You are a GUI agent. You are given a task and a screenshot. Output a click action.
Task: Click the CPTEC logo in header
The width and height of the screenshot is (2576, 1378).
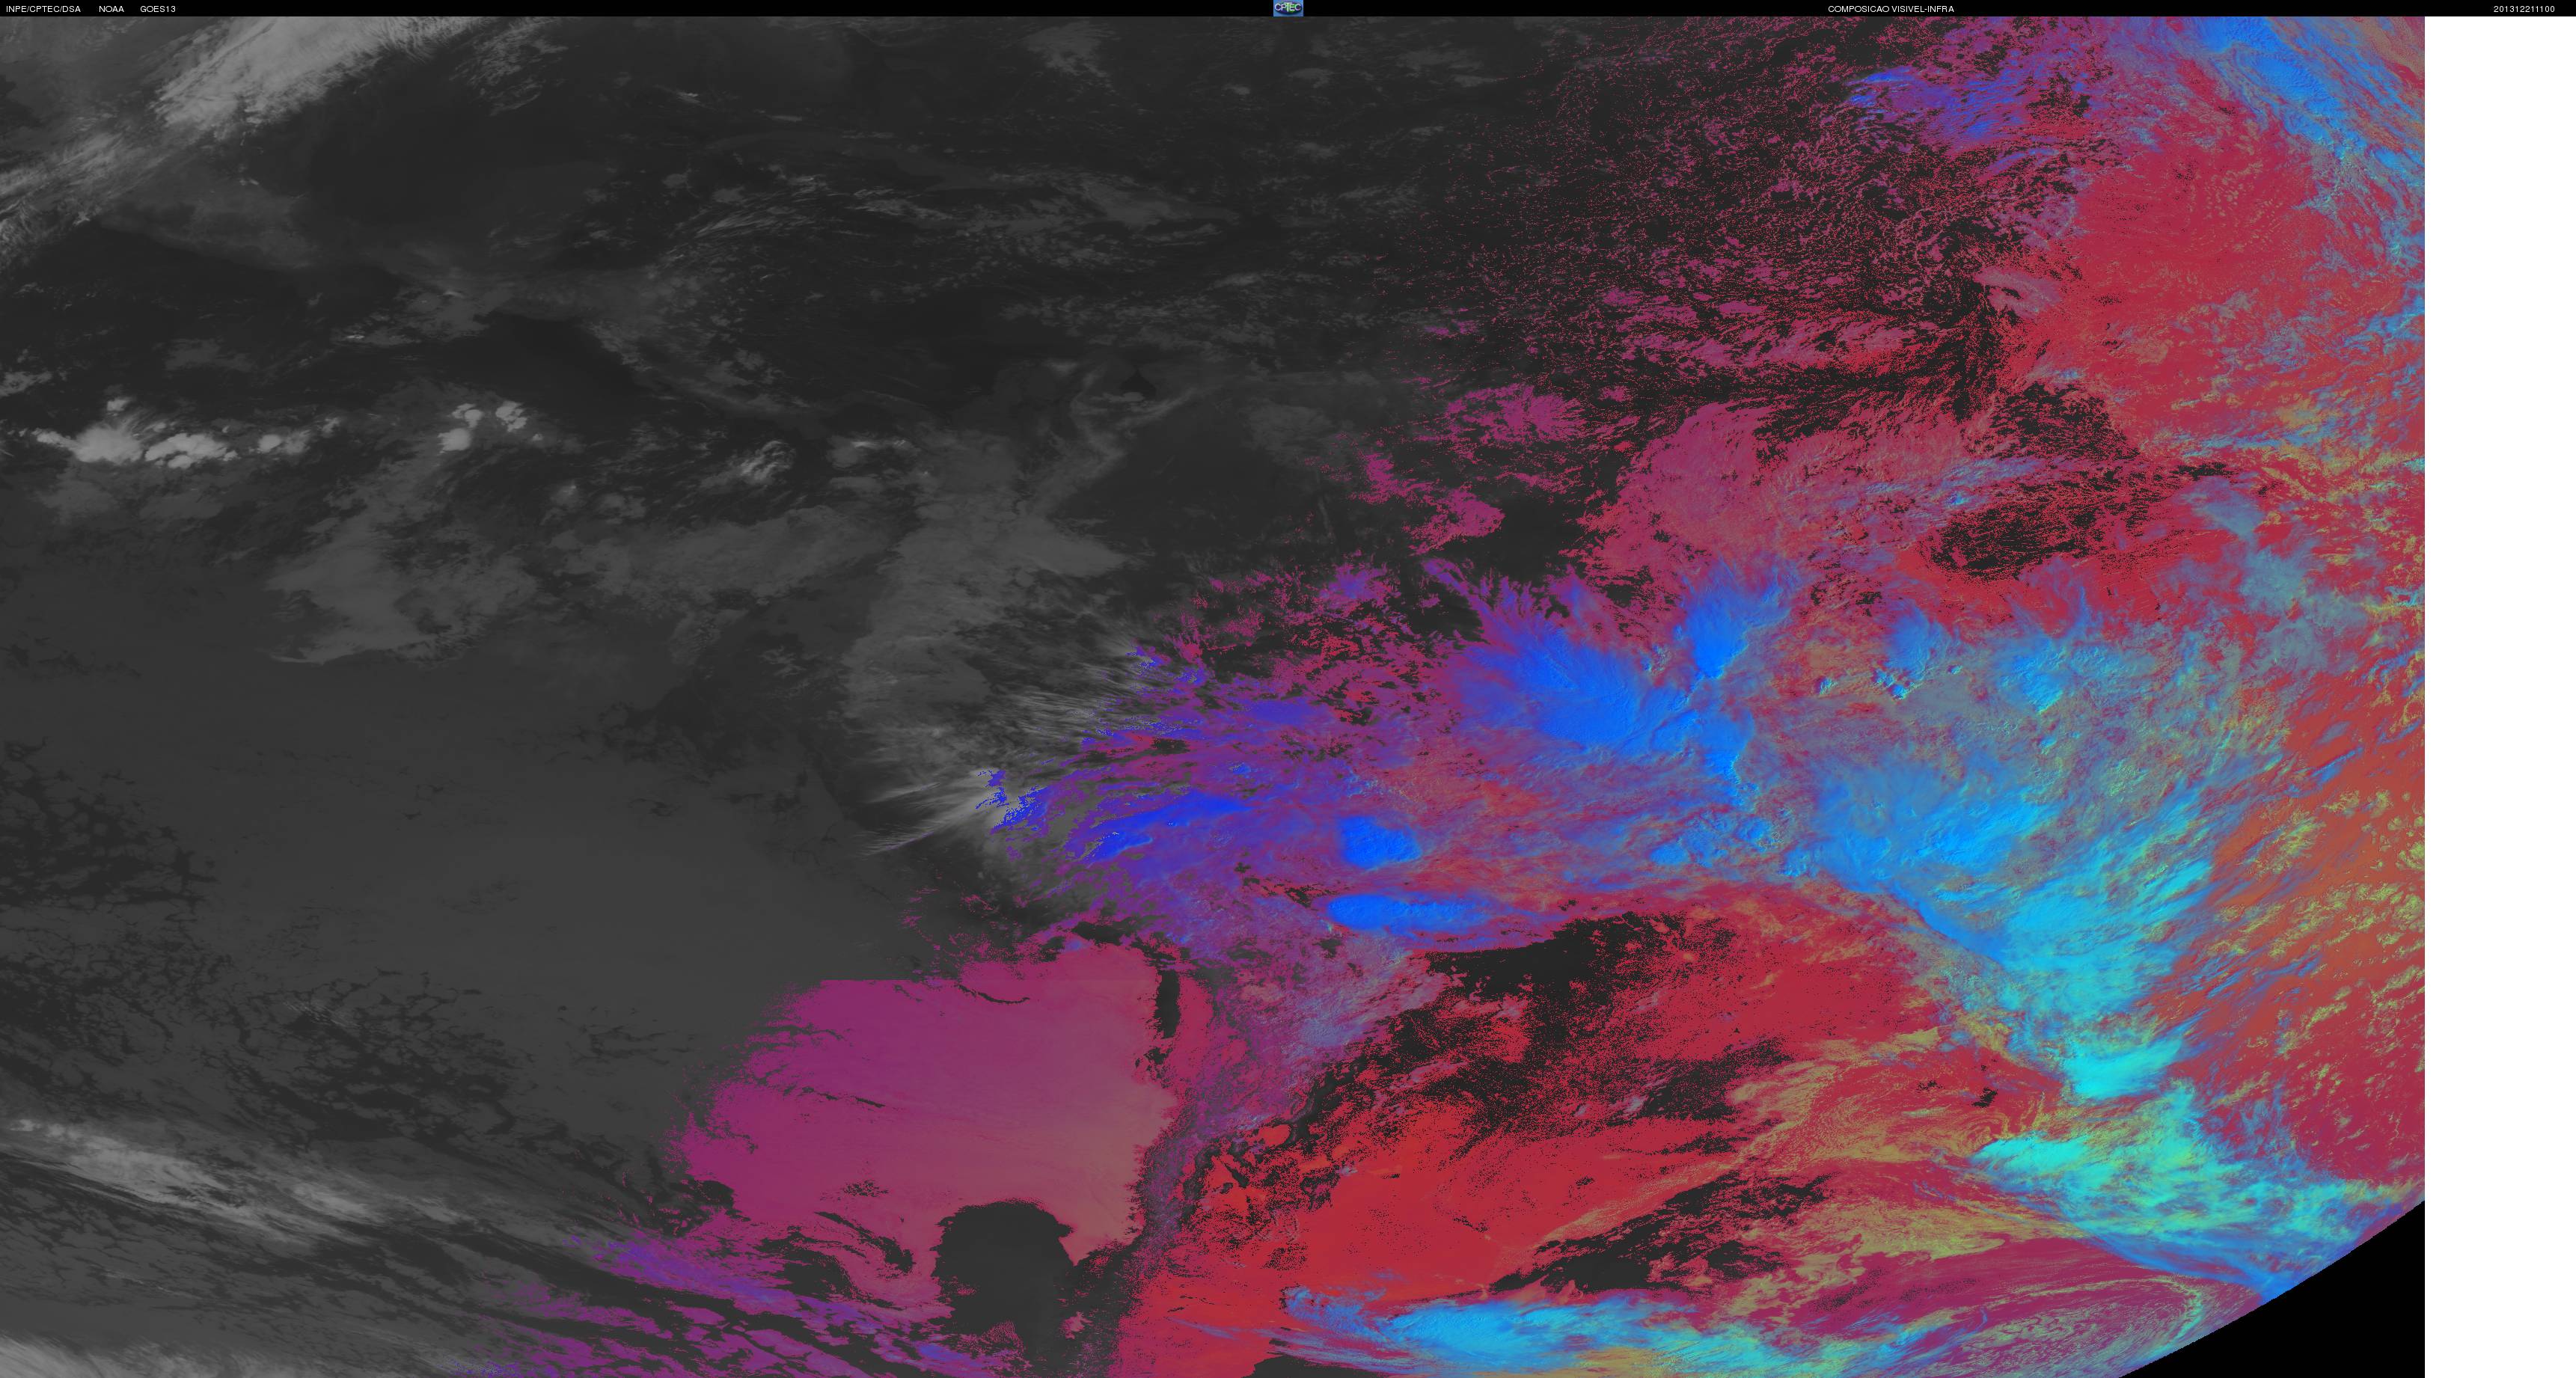(1288, 8)
